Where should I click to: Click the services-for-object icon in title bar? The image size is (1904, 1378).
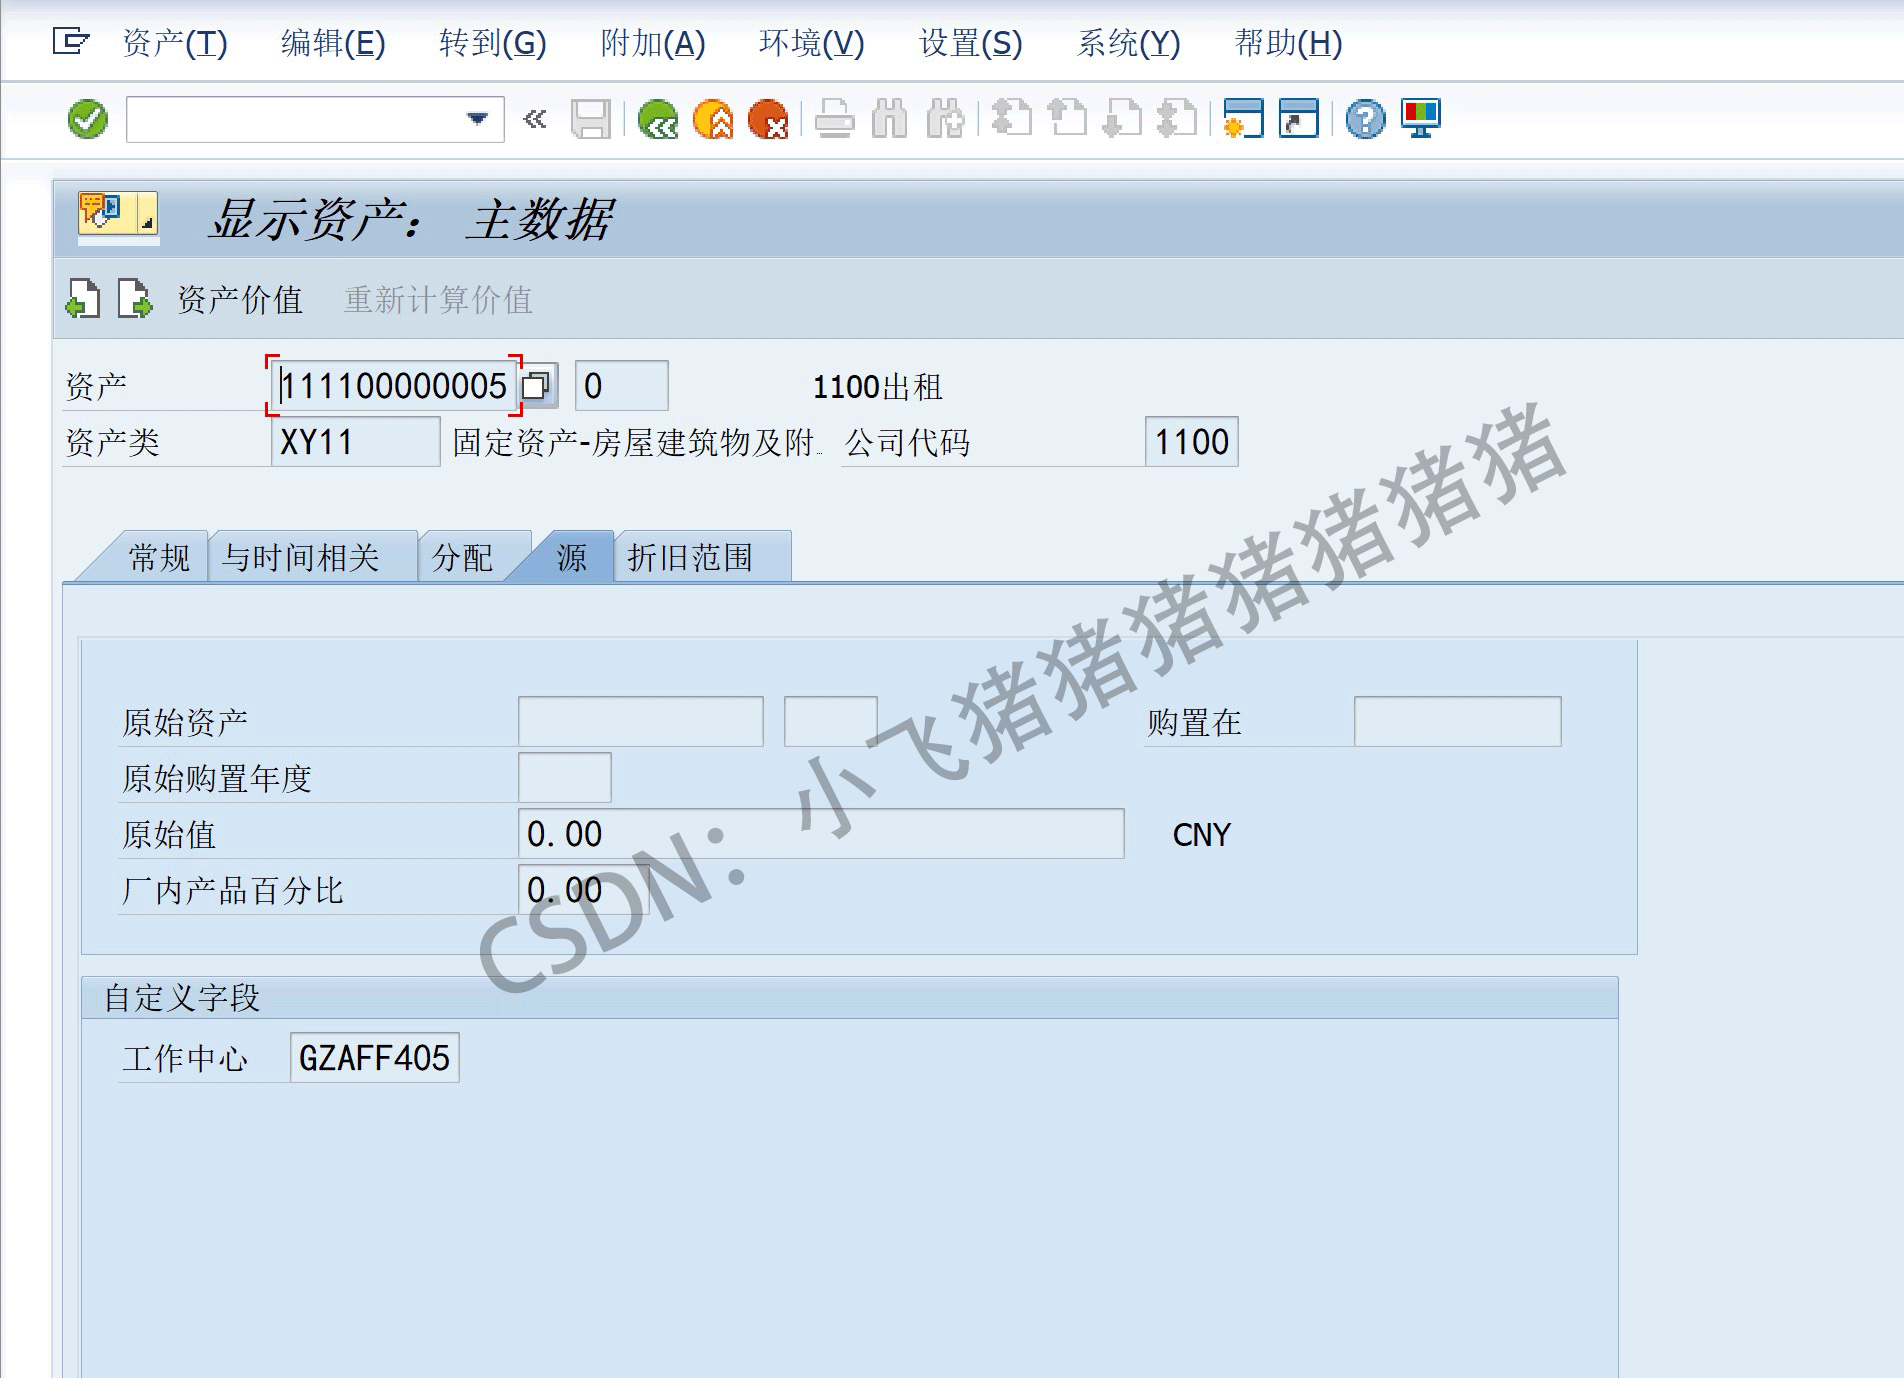tap(107, 212)
